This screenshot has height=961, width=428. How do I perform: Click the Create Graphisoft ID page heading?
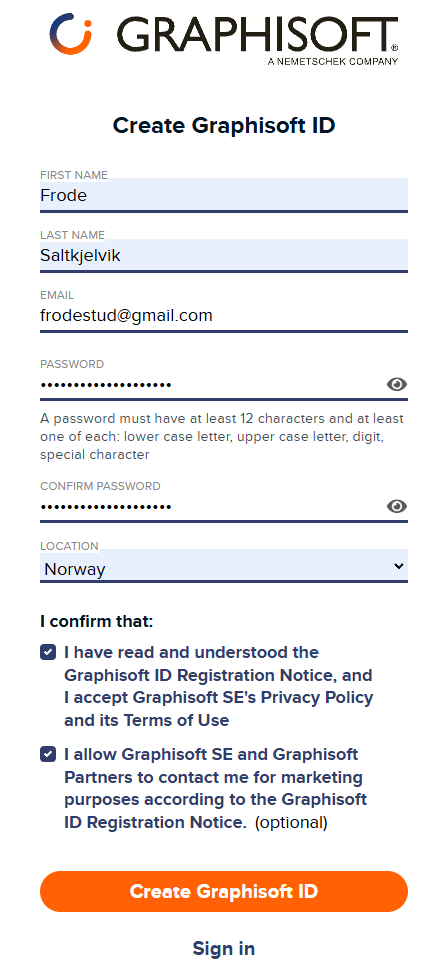(224, 126)
